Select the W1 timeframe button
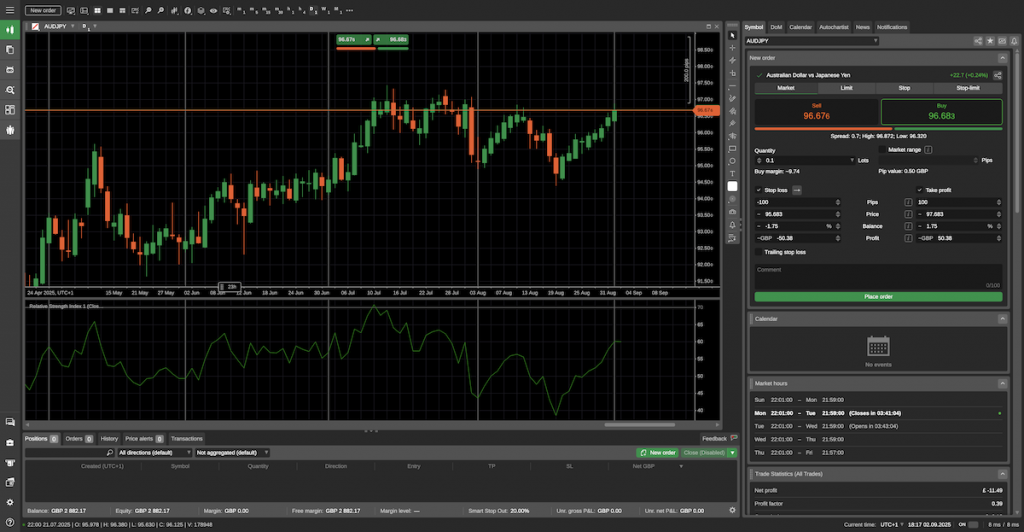The height and width of the screenshot is (532, 1024). [x=325, y=10]
